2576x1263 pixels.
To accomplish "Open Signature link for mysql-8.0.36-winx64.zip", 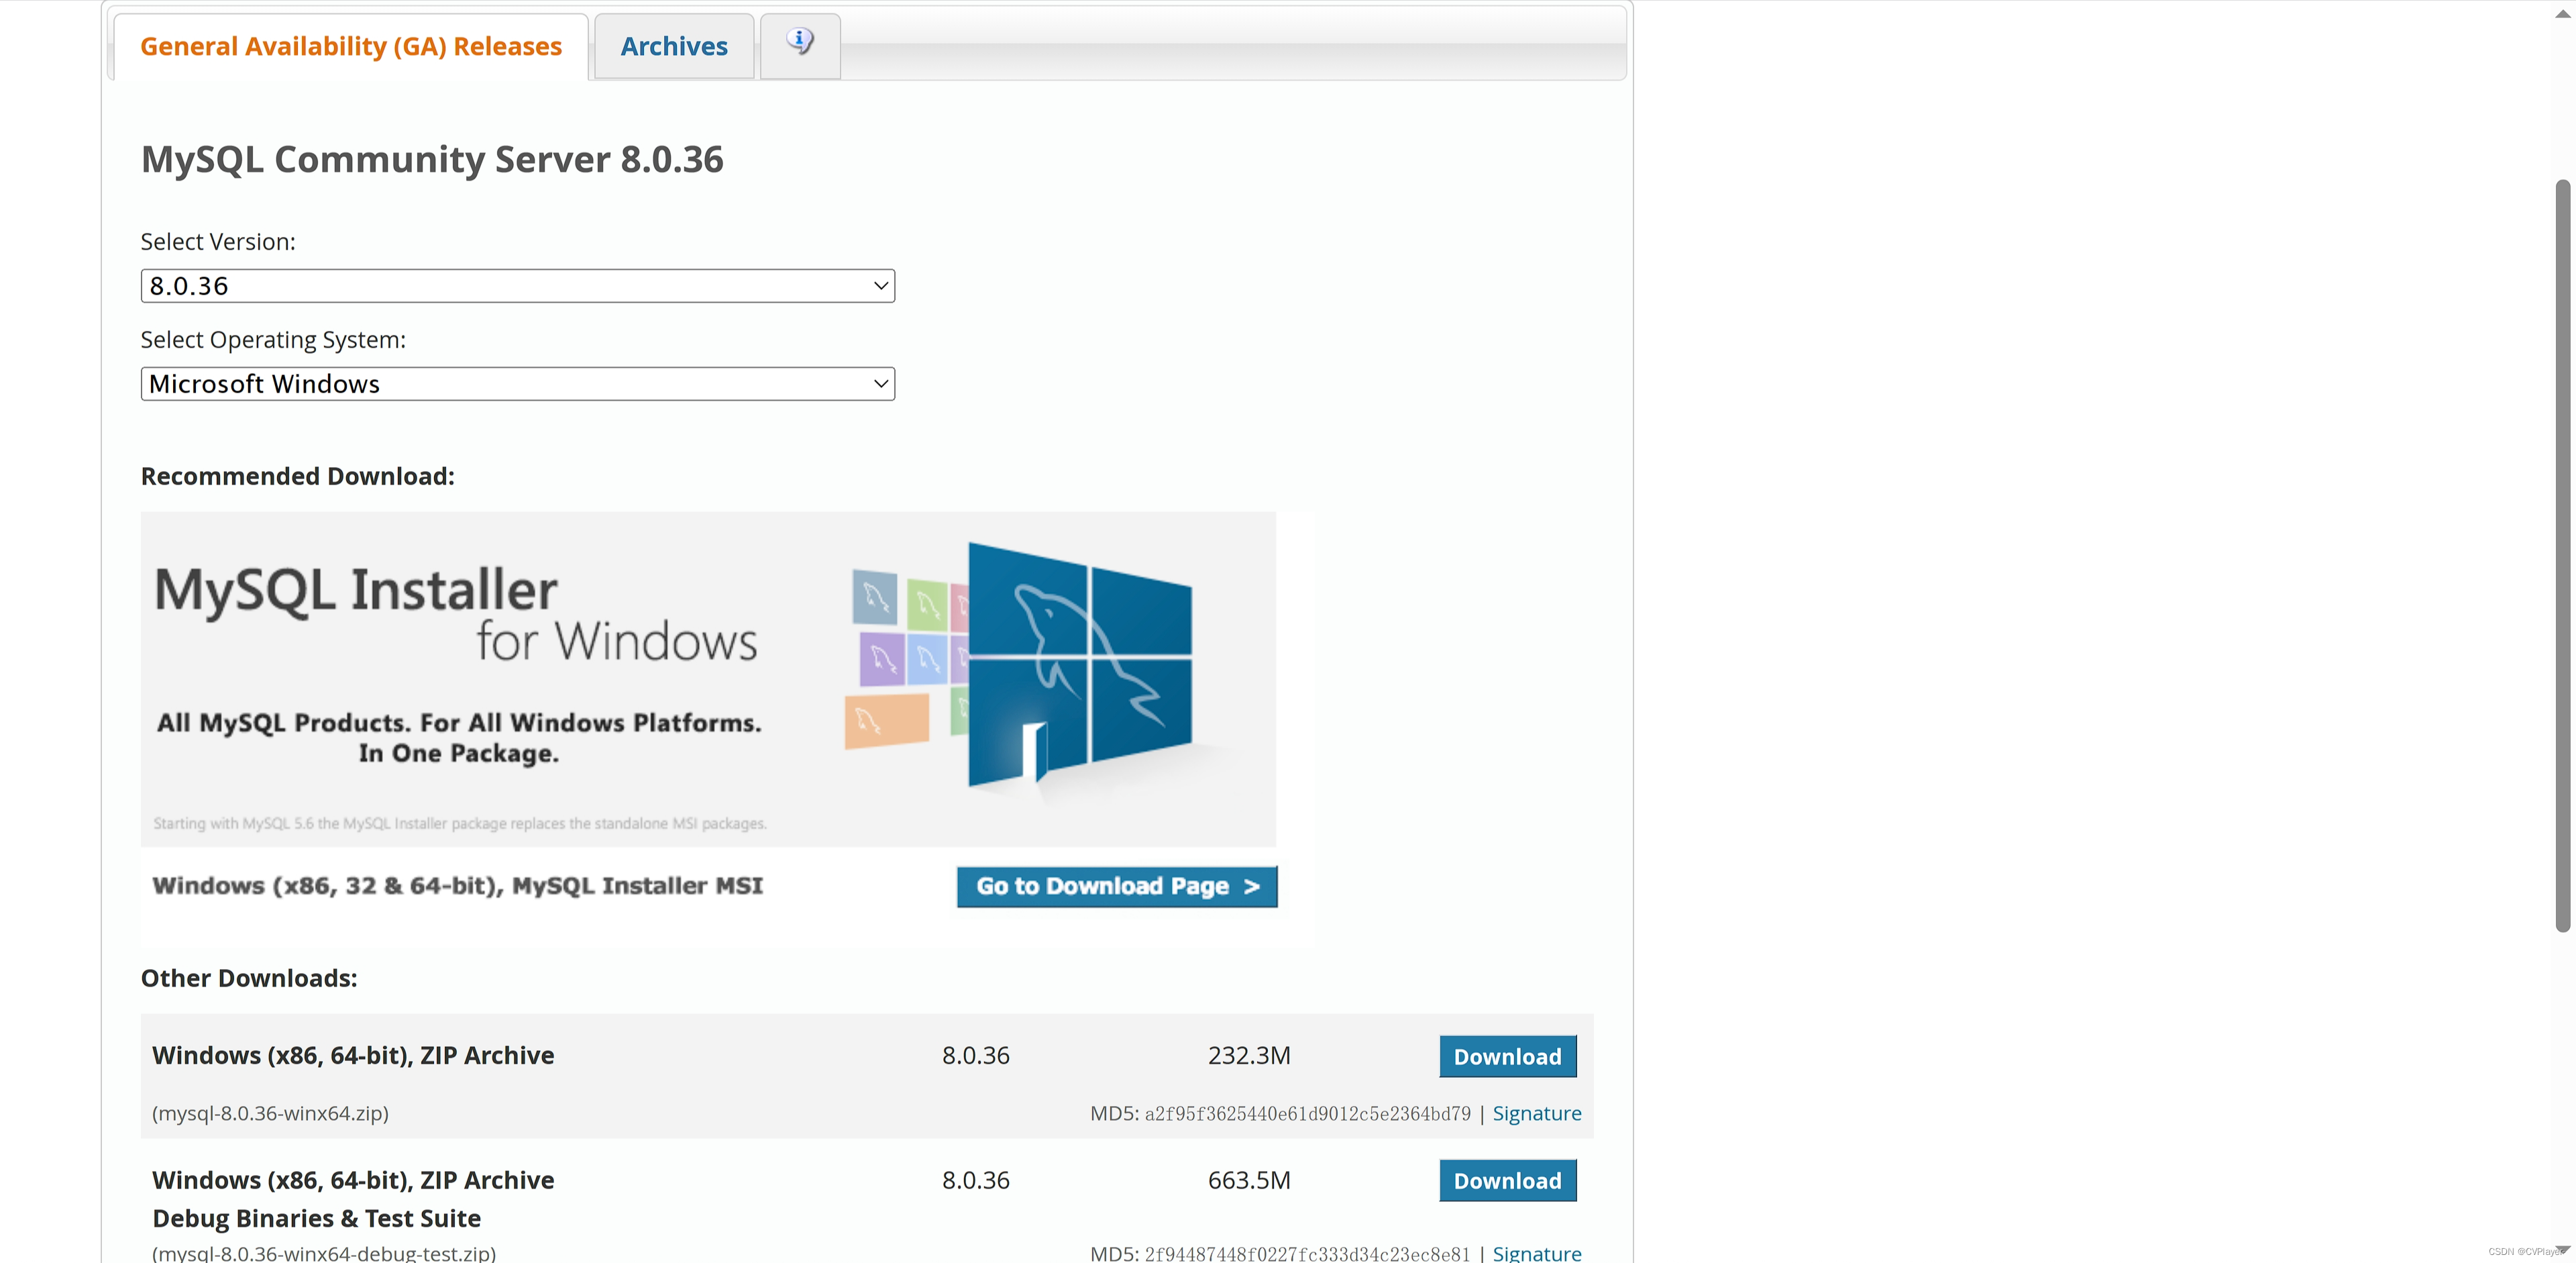I will coord(1536,1113).
